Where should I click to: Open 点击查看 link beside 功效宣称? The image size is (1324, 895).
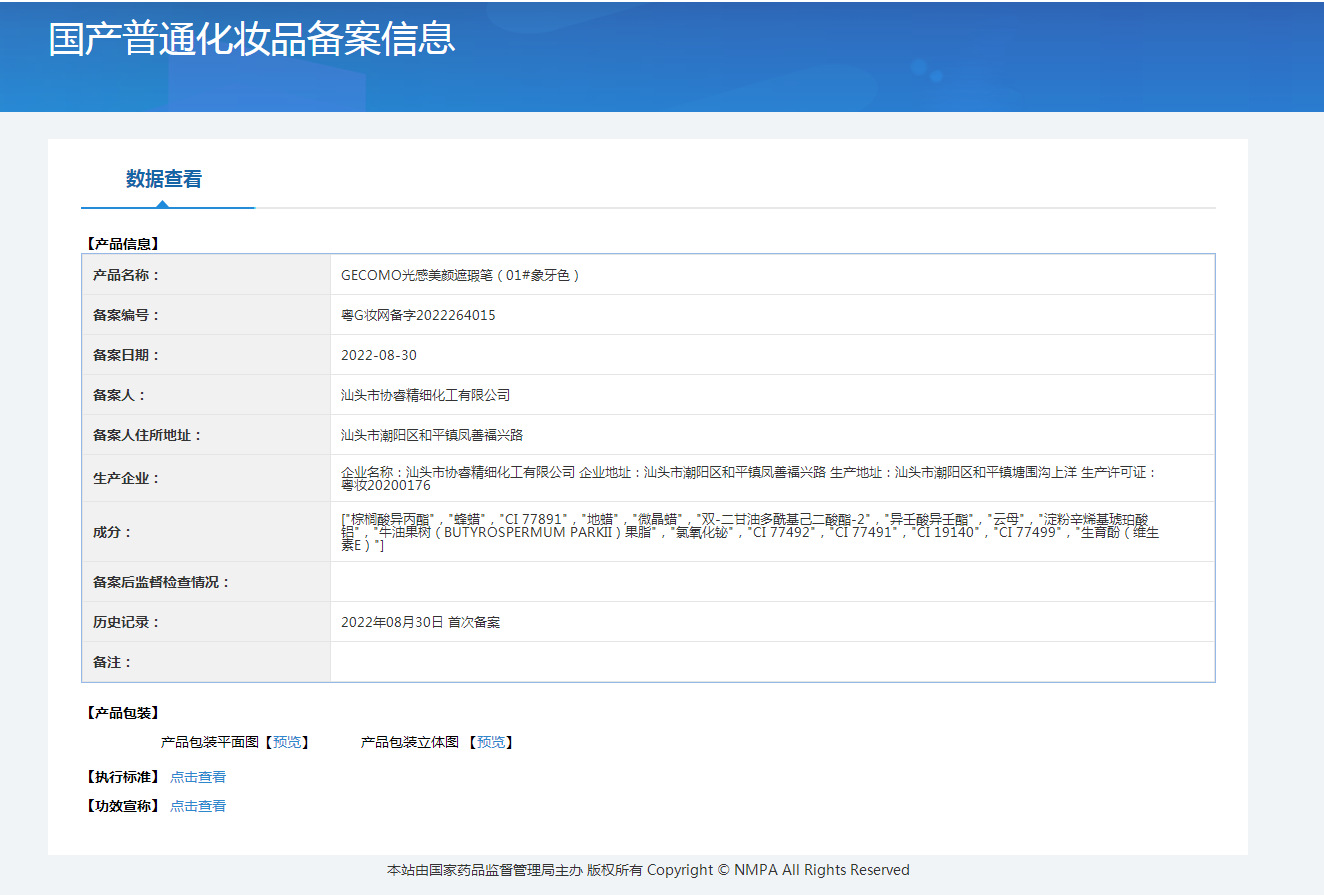198,806
